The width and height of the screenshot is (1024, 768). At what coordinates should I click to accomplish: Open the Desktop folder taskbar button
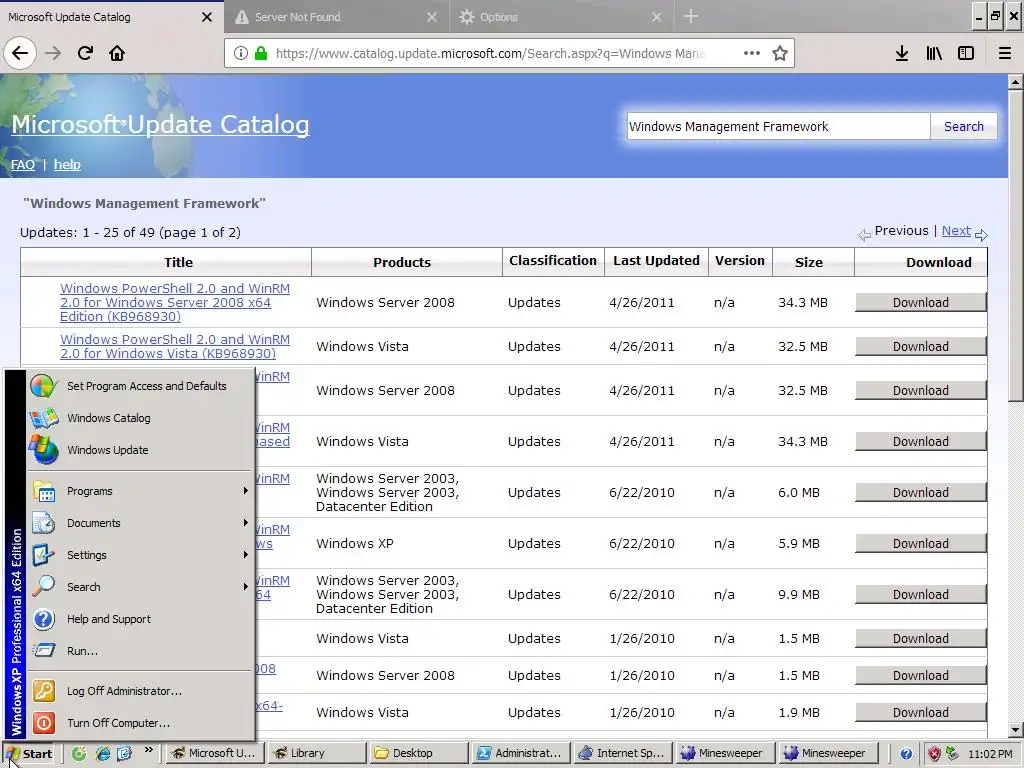tap(418, 753)
